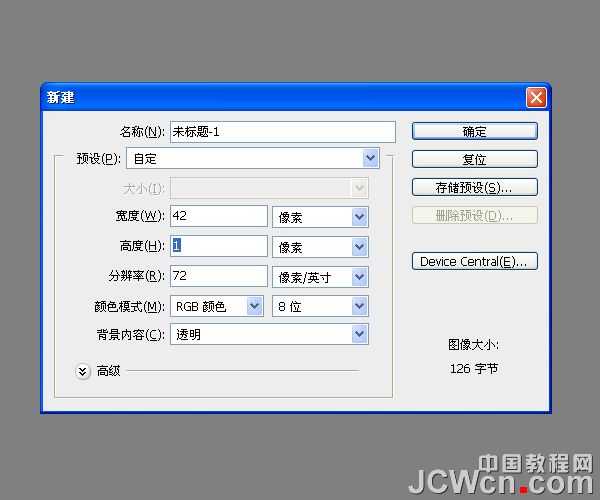Screen dimensions: 600x500
Task: Click the 126 字节 image size text
Action: pyautogui.click(x=474, y=368)
